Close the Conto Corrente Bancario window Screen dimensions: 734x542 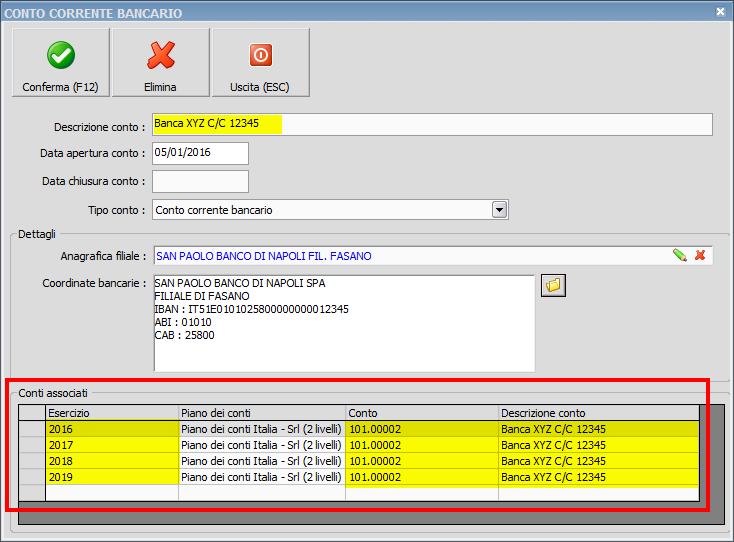pos(721,11)
